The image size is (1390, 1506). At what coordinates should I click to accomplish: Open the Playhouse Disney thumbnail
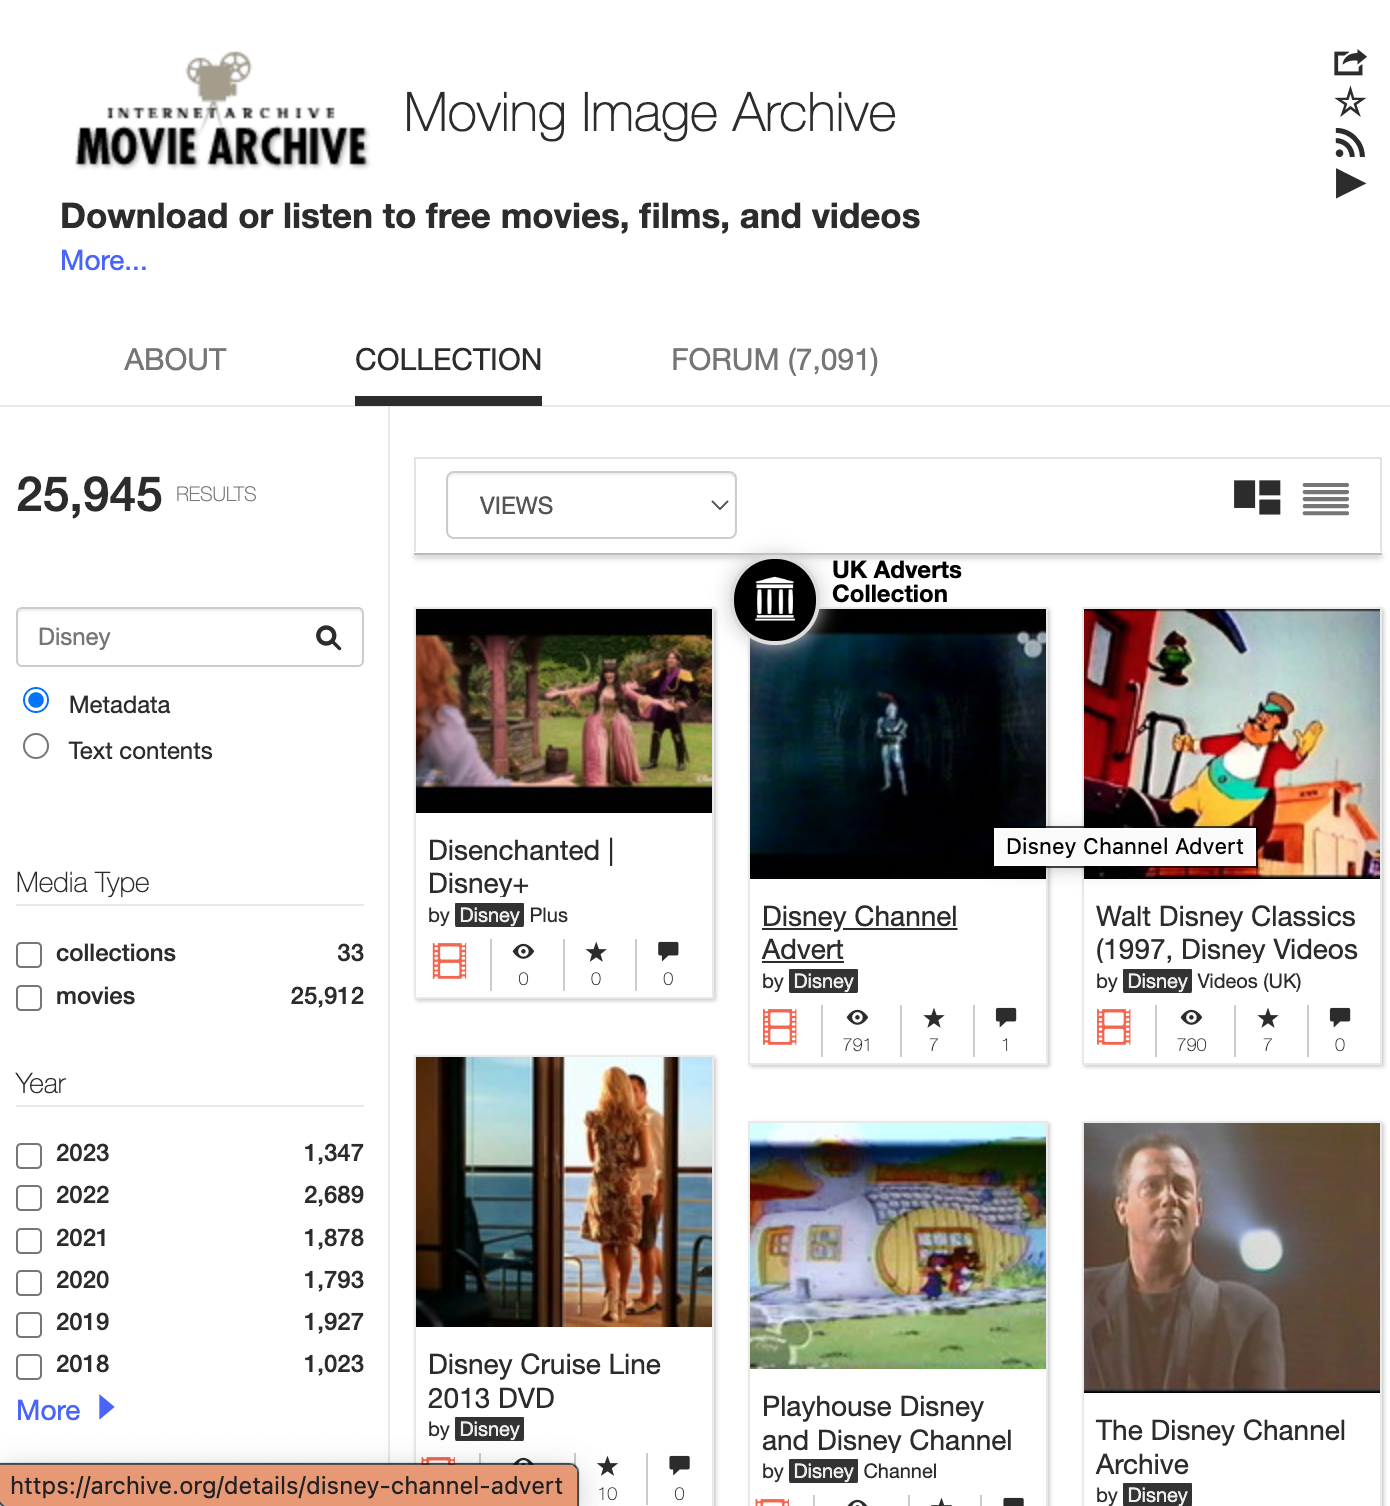tap(898, 1246)
